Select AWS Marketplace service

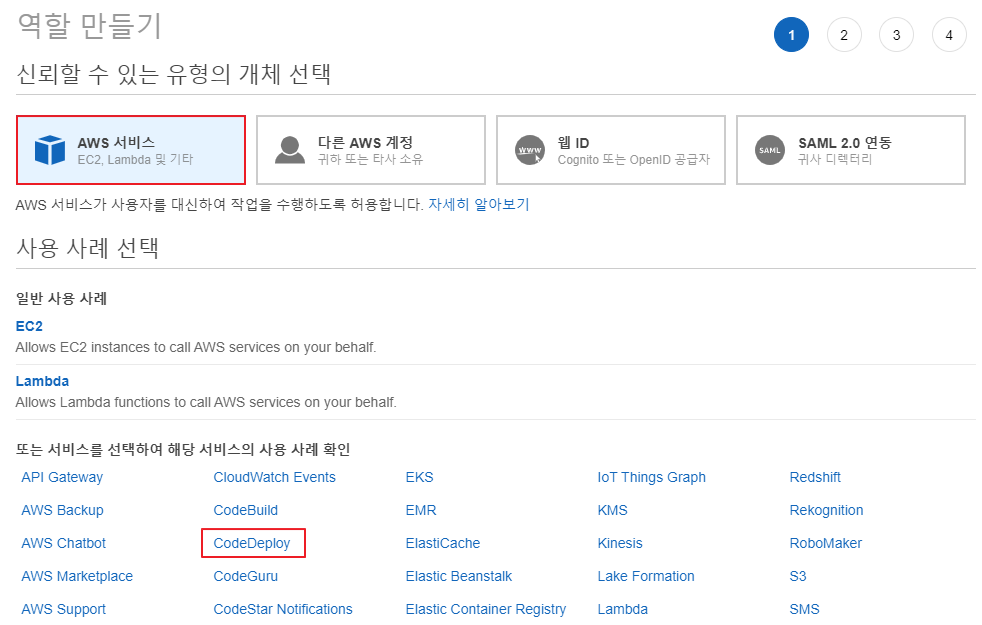pyautogui.click(x=77, y=576)
